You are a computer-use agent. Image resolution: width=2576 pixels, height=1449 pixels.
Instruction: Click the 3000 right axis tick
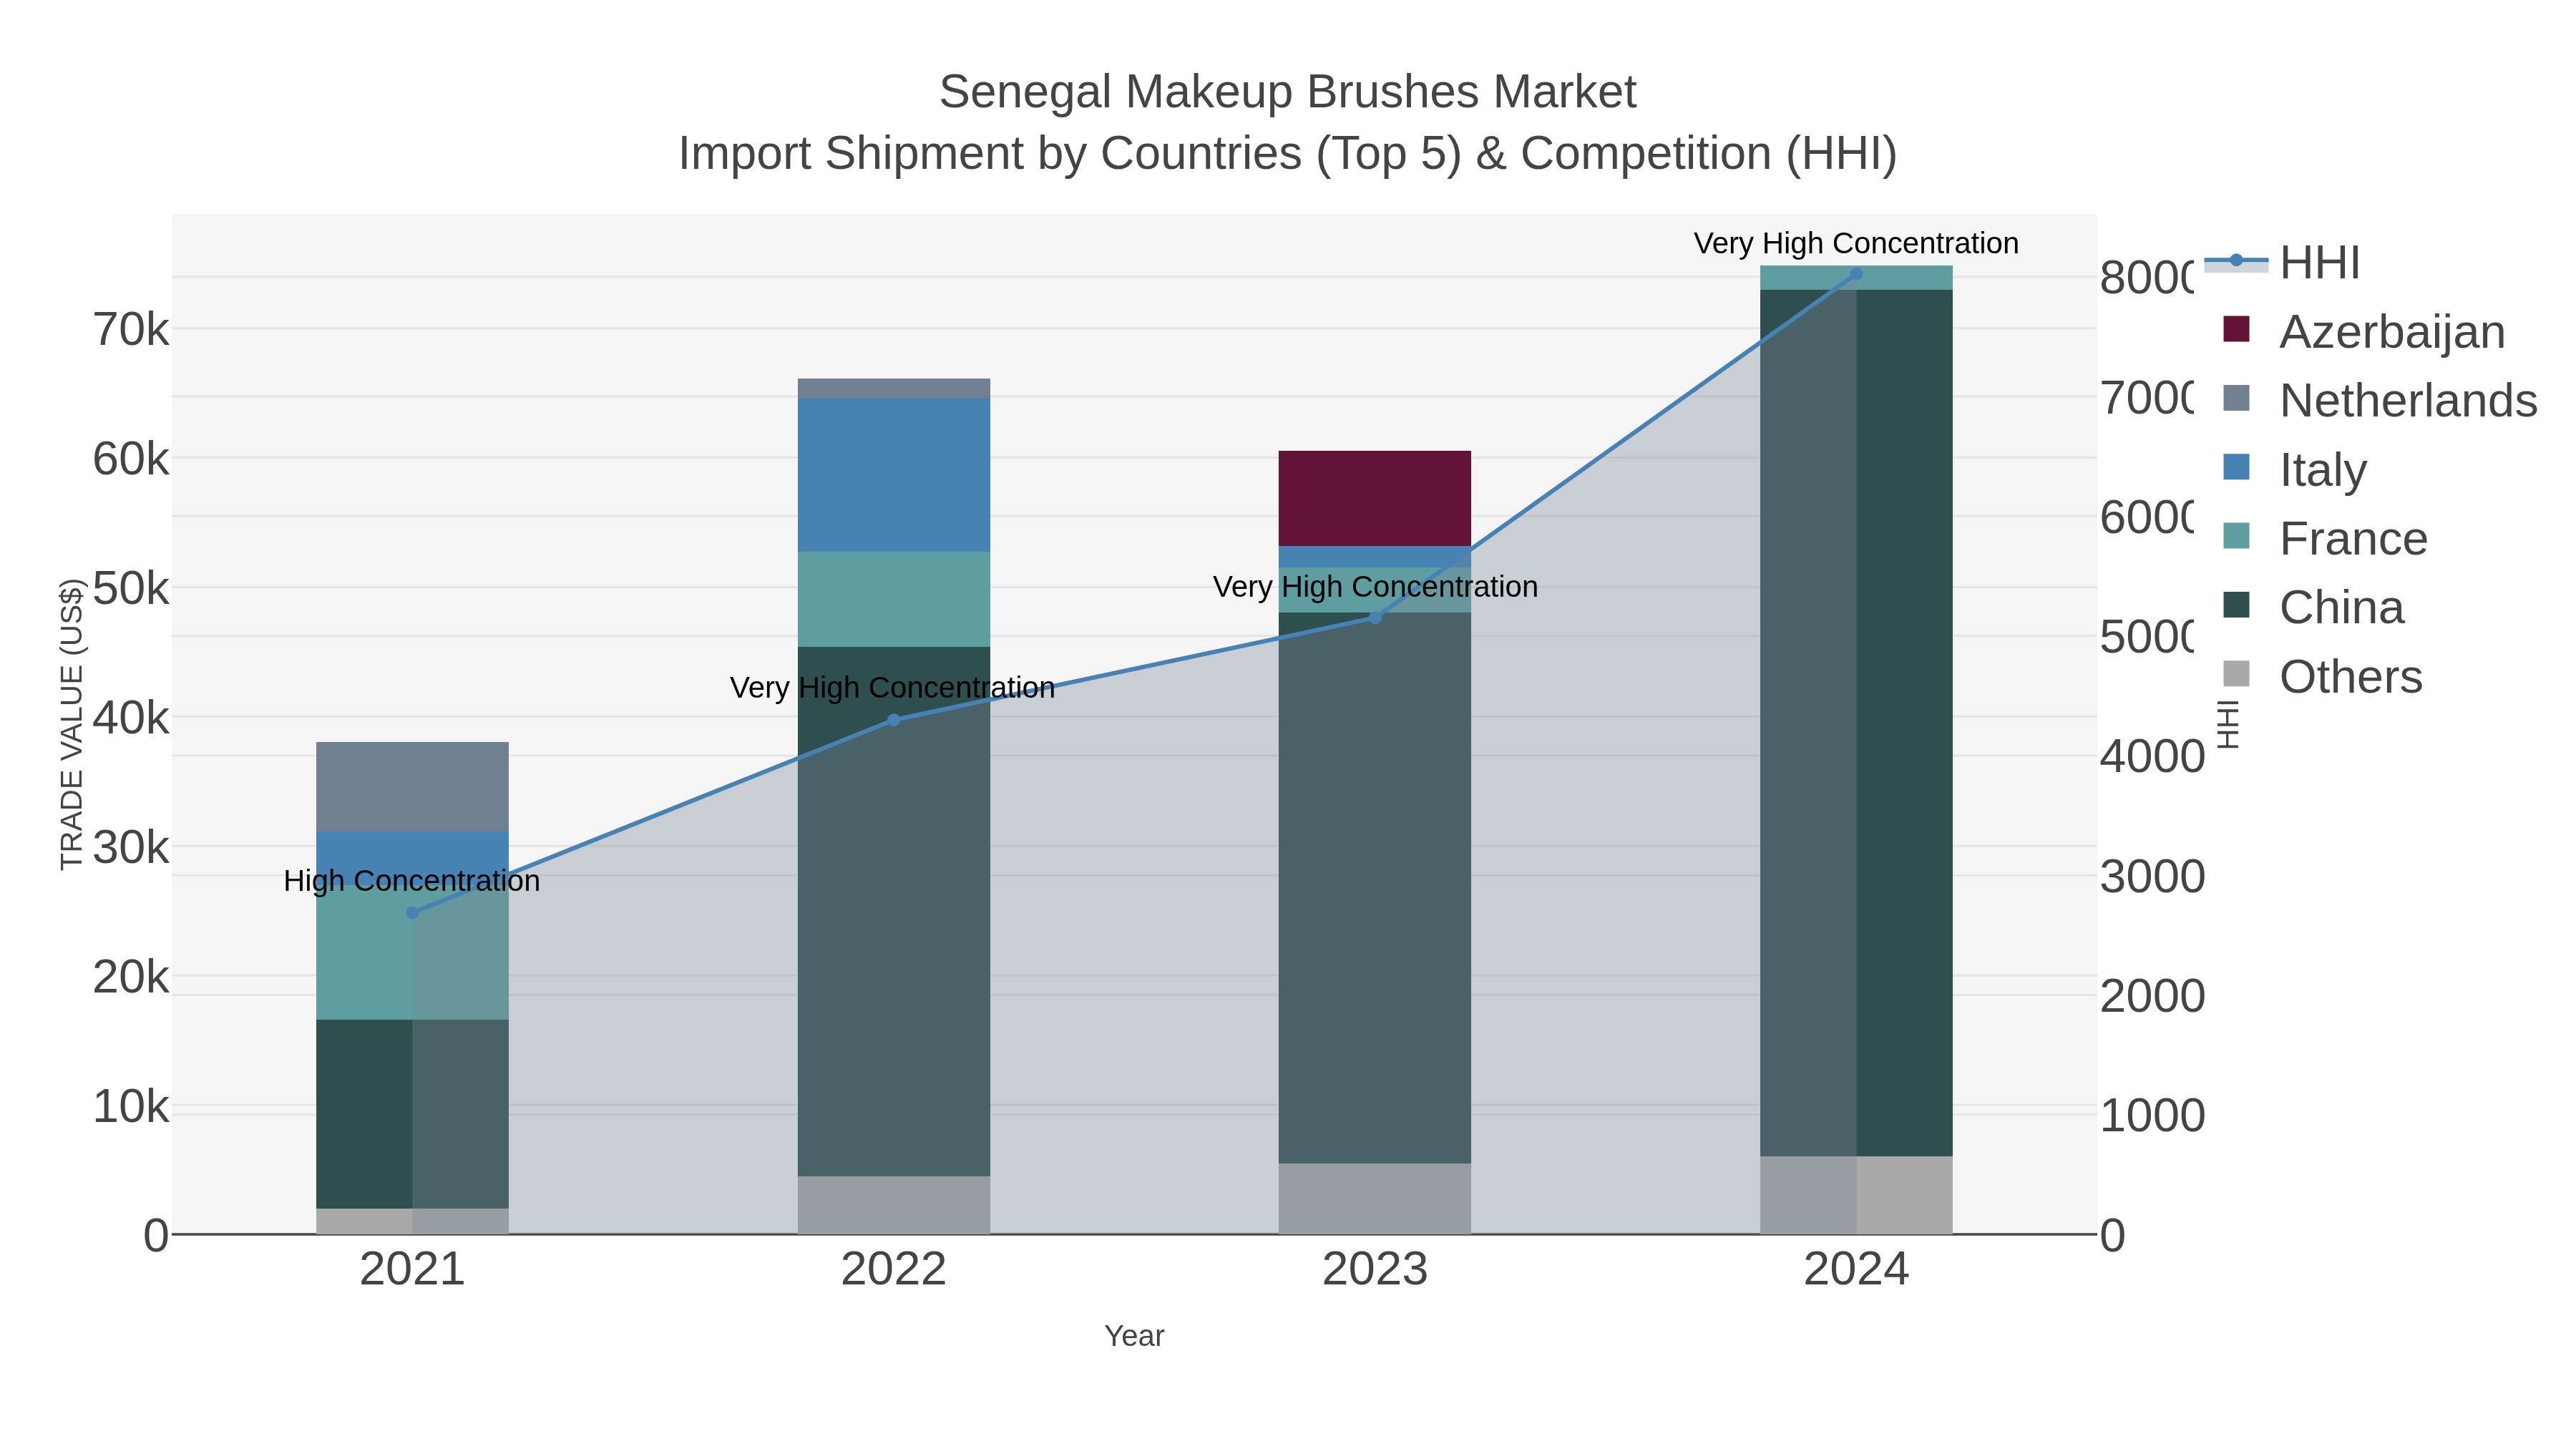pos(2152,877)
